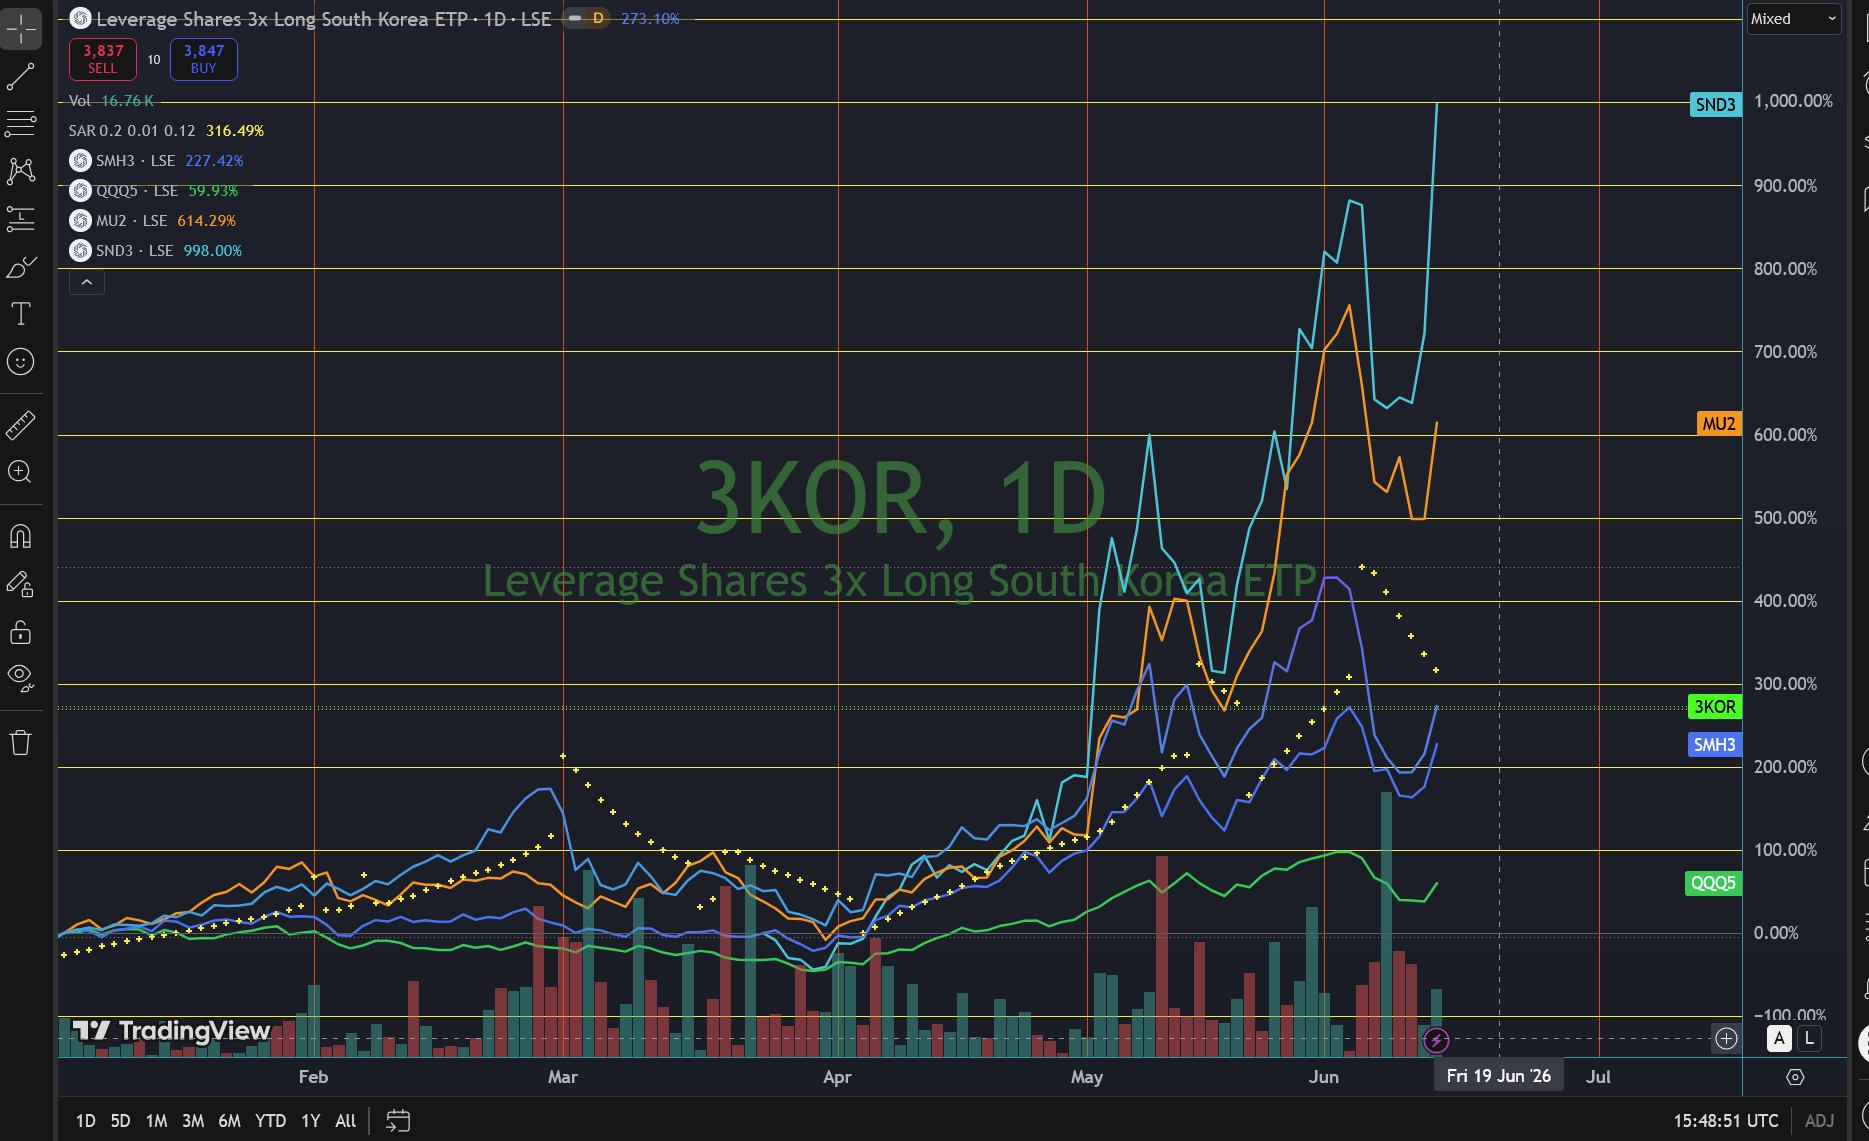The image size is (1869, 1141).
Task: Click the plus button on price scale
Action: (x=1726, y=1039)
